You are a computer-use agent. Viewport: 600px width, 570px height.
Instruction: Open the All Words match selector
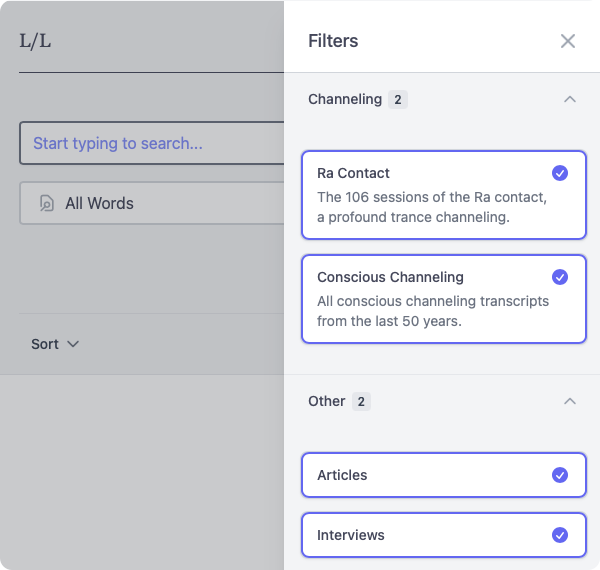coord(152,203)
